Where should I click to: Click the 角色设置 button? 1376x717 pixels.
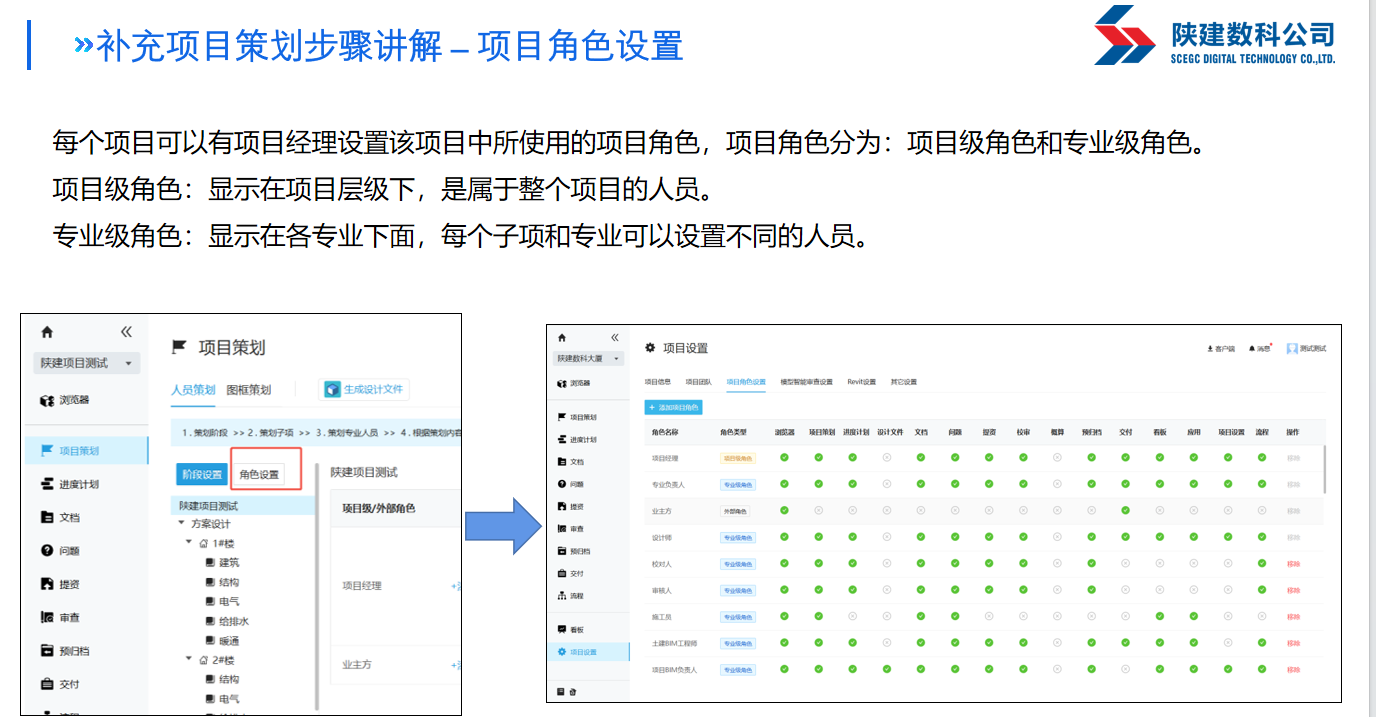coord(259,475)
